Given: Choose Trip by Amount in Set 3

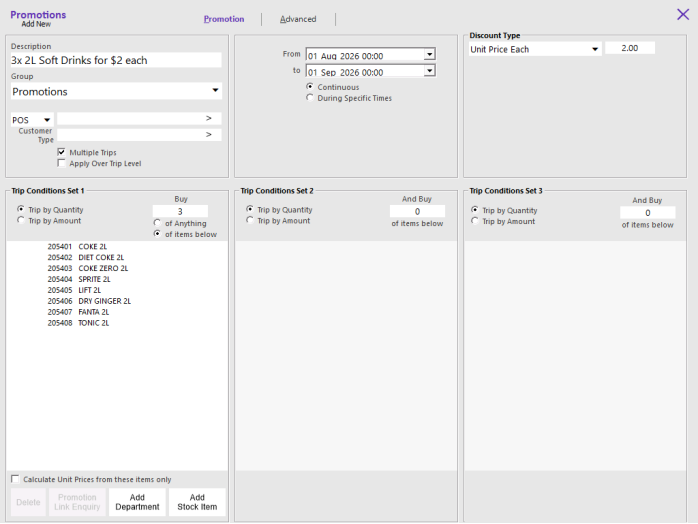Looking at the screenshot, I should click(475, 221).
